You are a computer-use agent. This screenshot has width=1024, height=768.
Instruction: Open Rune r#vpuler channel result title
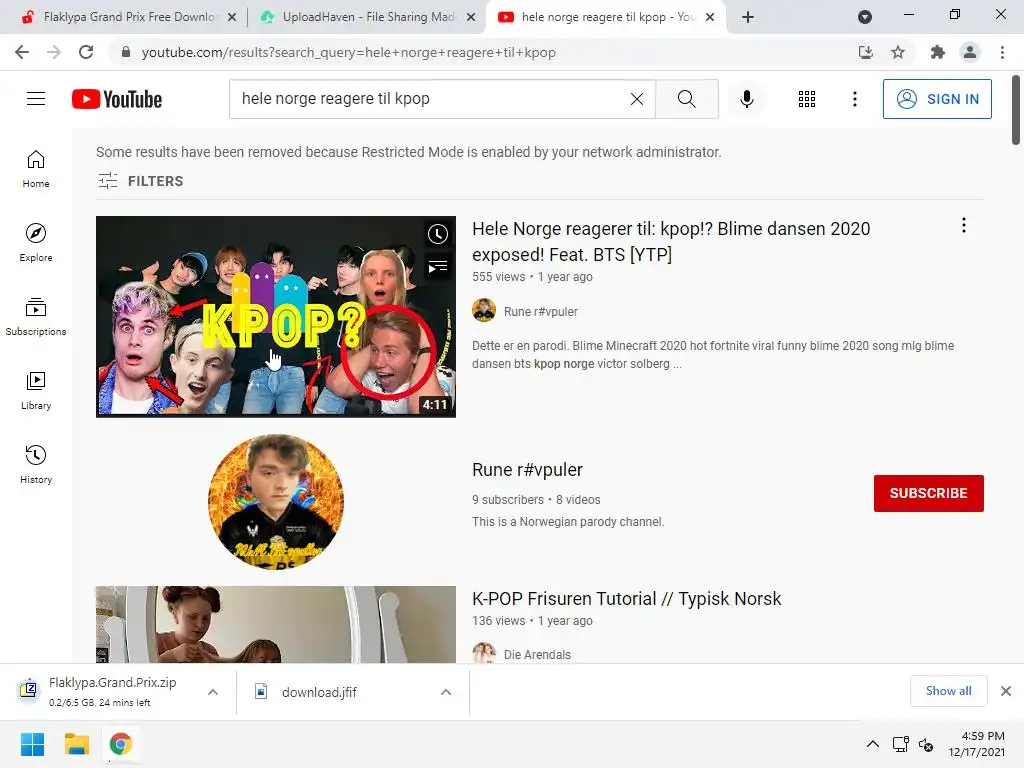(x=527, y=470)
